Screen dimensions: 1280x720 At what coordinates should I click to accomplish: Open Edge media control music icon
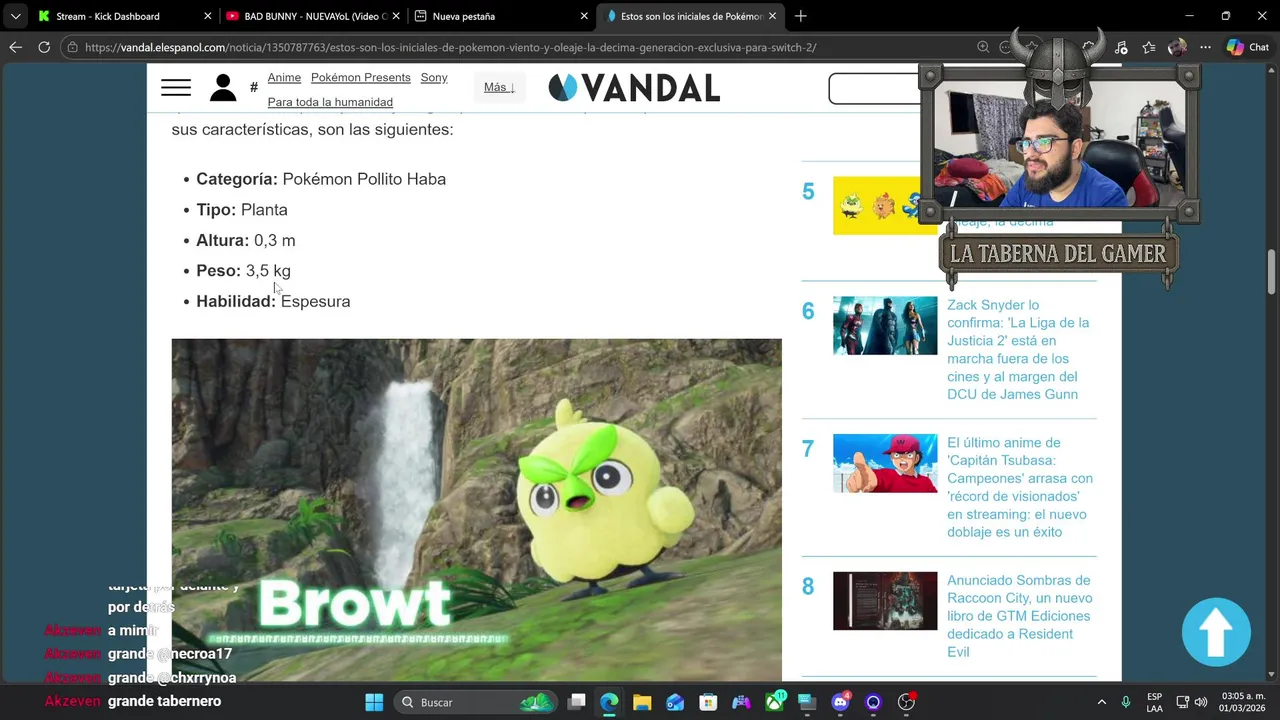coord(1121,47)
